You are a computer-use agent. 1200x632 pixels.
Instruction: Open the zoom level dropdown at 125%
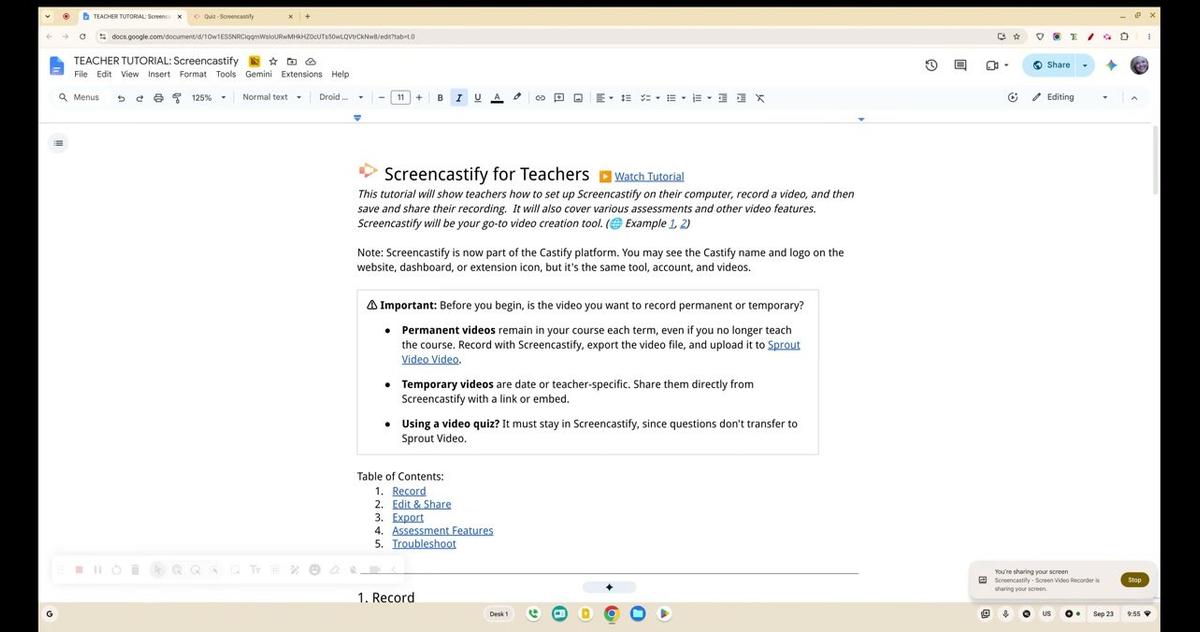[209, 98]
